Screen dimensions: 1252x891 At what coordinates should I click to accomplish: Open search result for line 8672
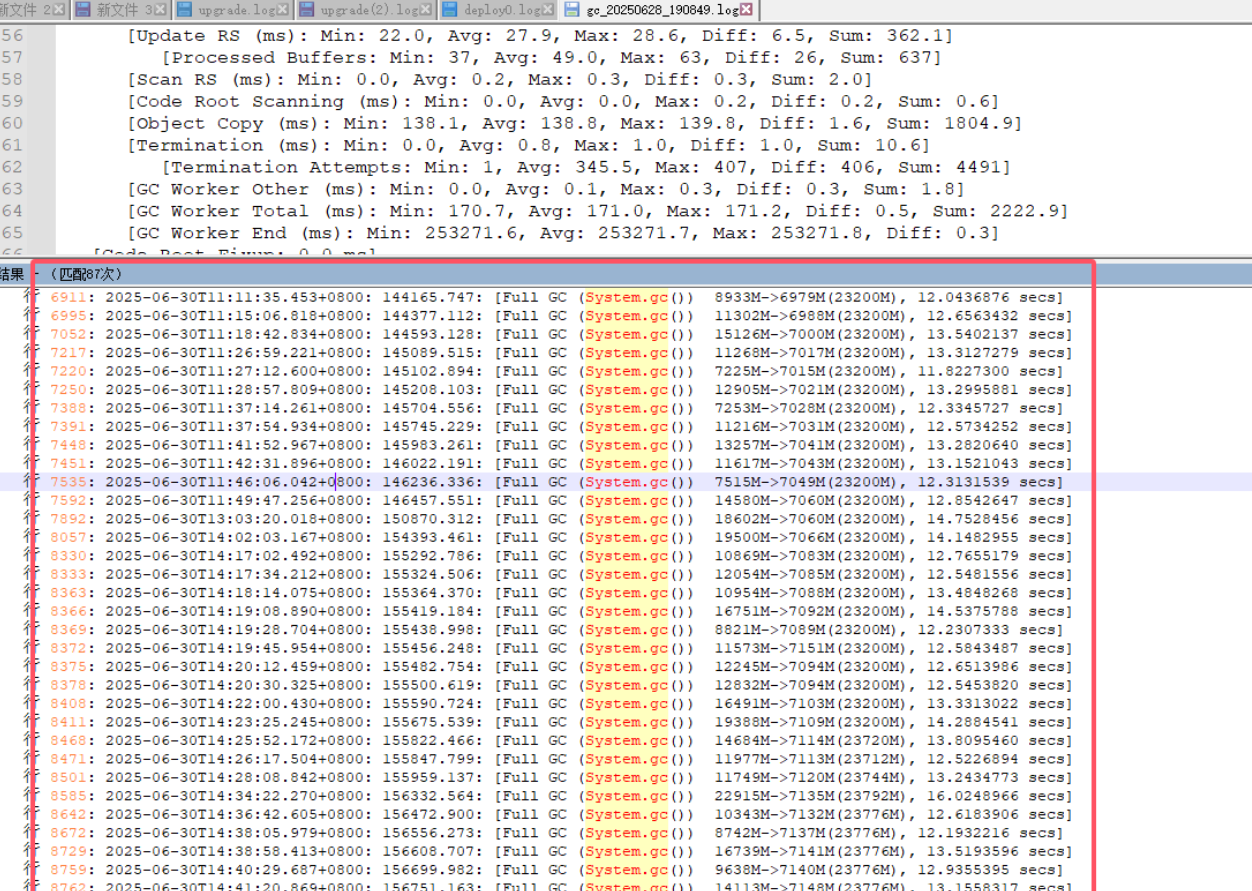pos(557,833)
